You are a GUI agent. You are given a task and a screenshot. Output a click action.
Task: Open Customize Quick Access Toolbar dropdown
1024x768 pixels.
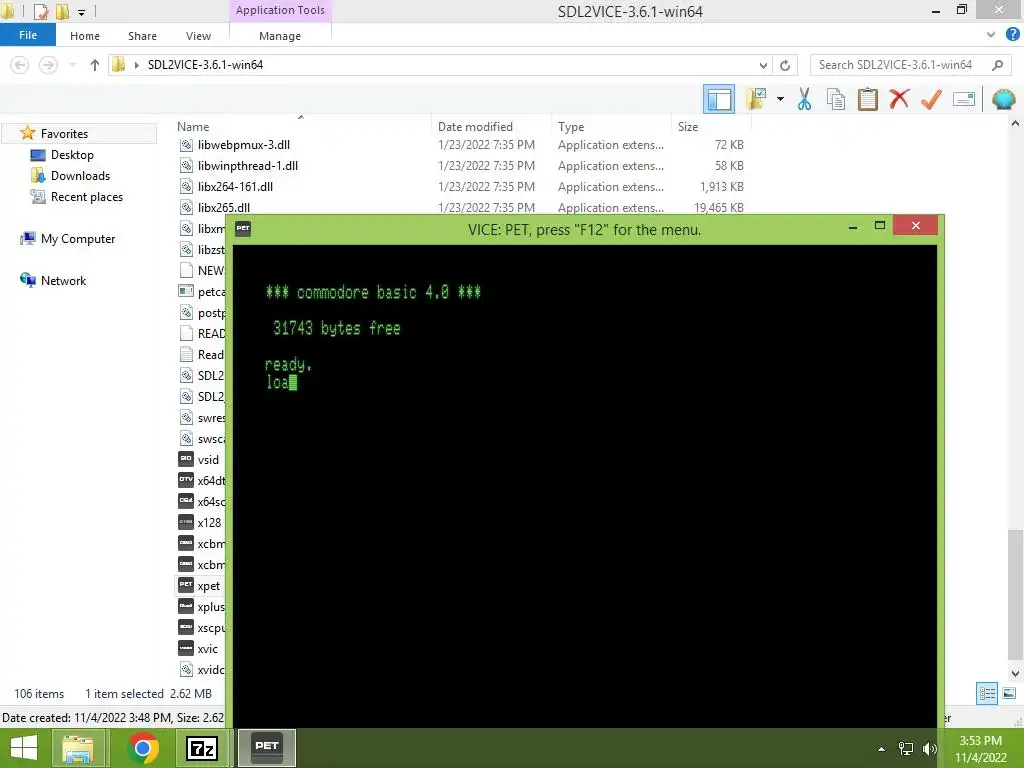(x=81, y=12)
